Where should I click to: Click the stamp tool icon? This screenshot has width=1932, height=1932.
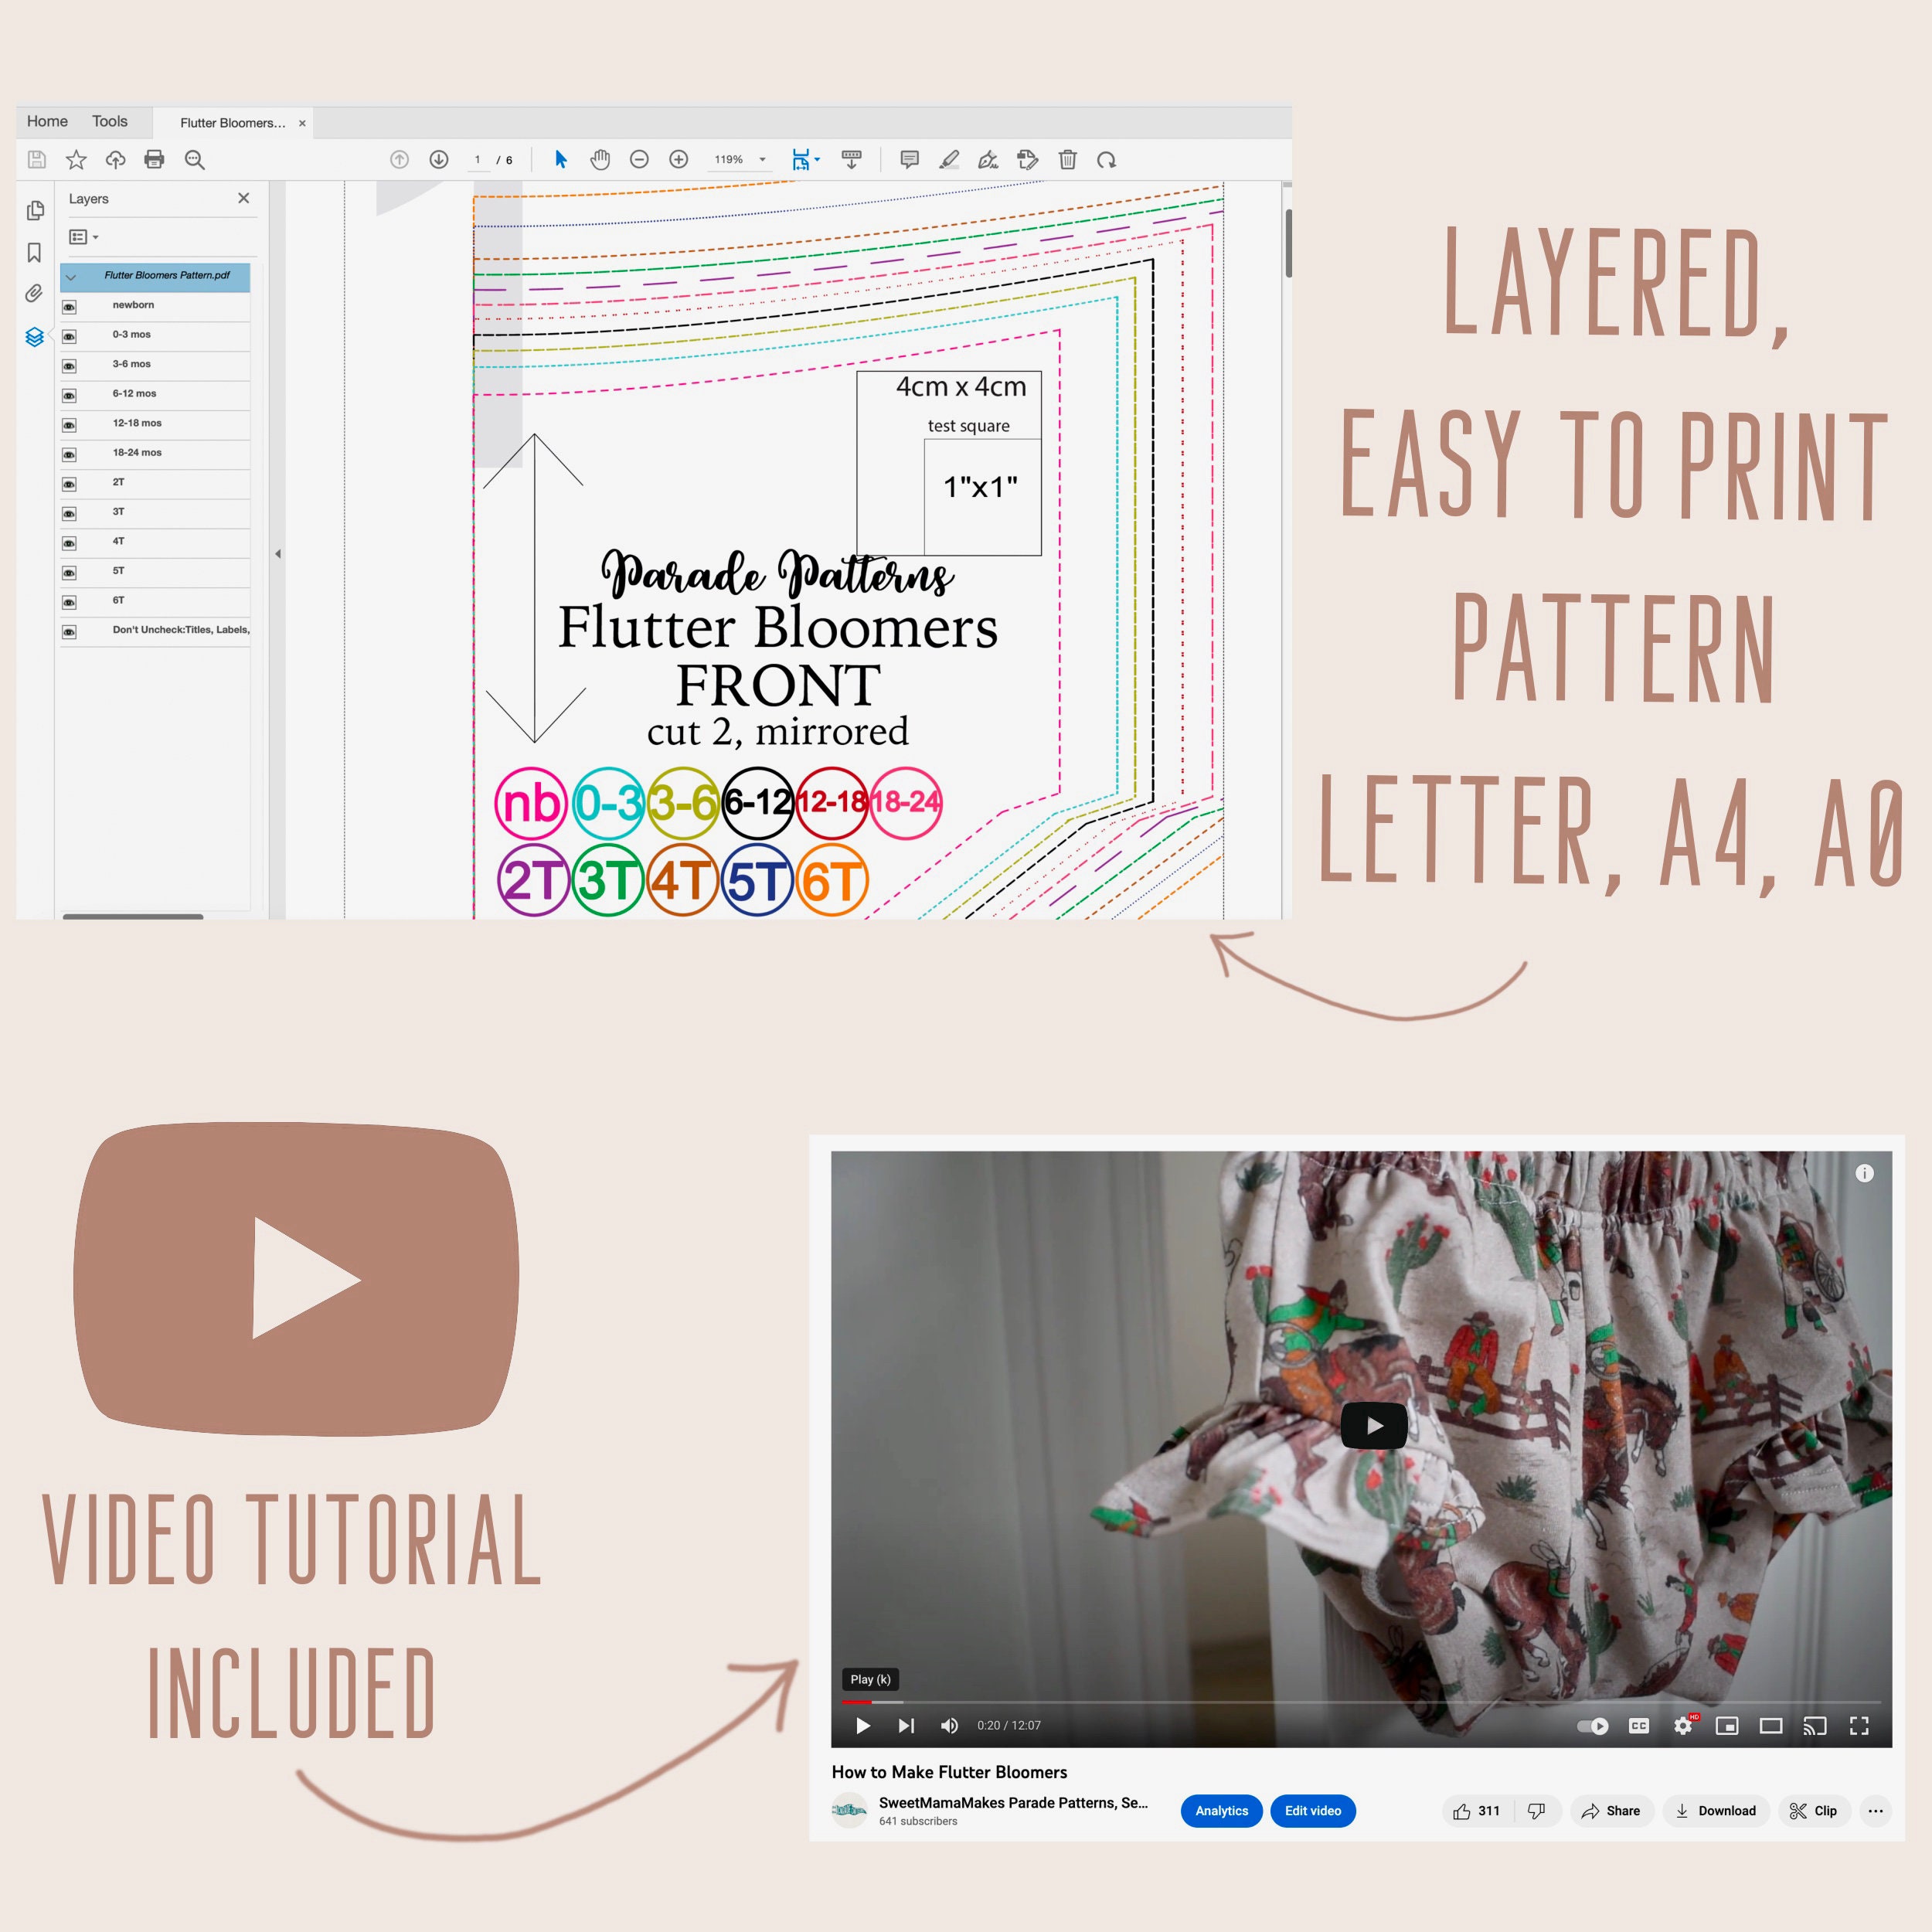[x=1027, y=159]
